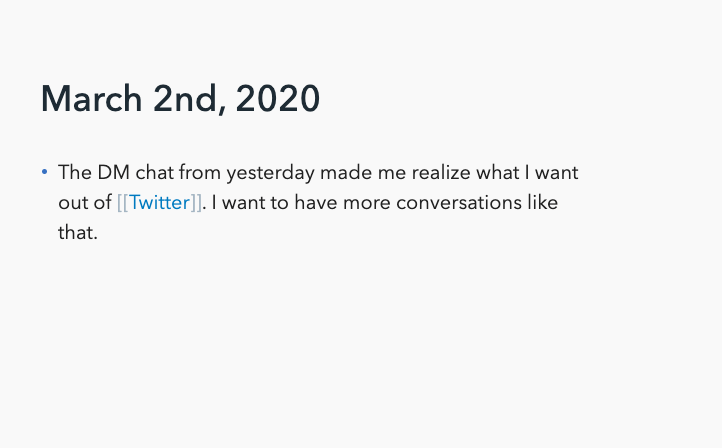Click the closing brackets after Twitter
The width and height of the screenshot is (722, 448).
click(196, 203)
